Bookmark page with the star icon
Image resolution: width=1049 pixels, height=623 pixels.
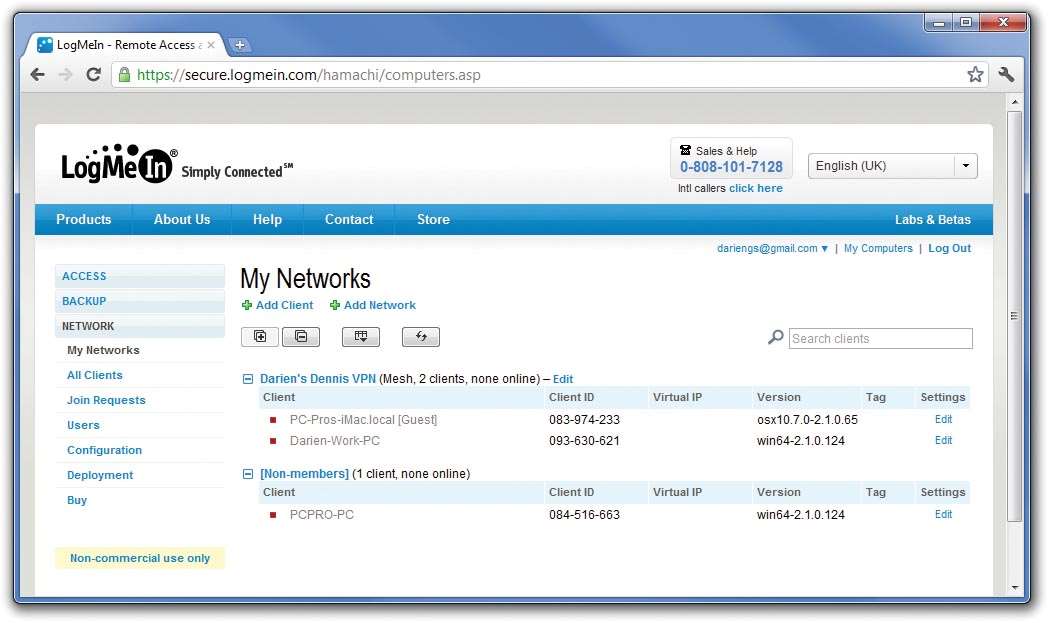(975, 74)
